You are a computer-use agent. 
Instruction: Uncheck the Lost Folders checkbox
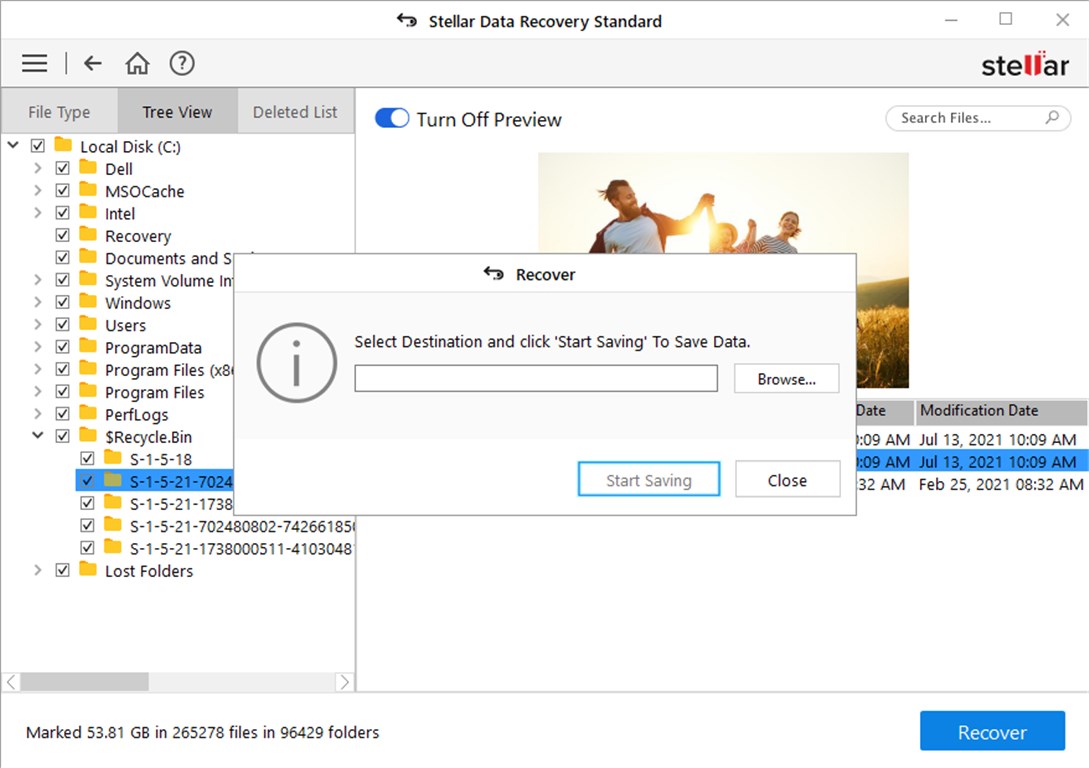coord(63,570)
